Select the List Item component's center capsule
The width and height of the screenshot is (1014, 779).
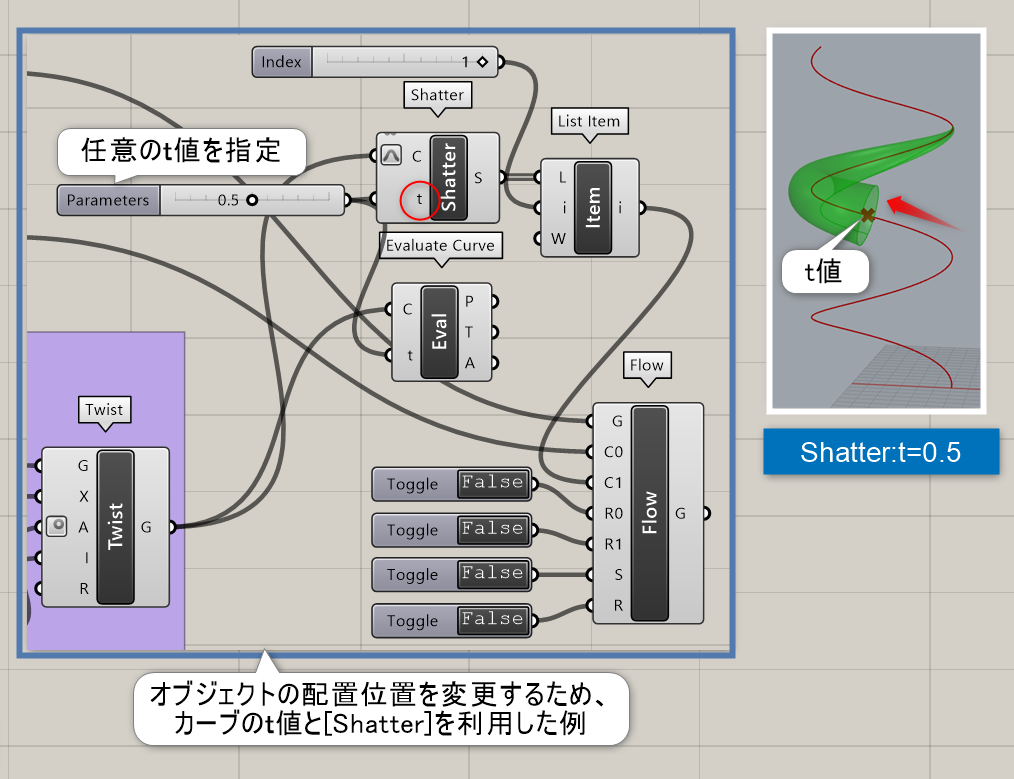tap(593, 208)
